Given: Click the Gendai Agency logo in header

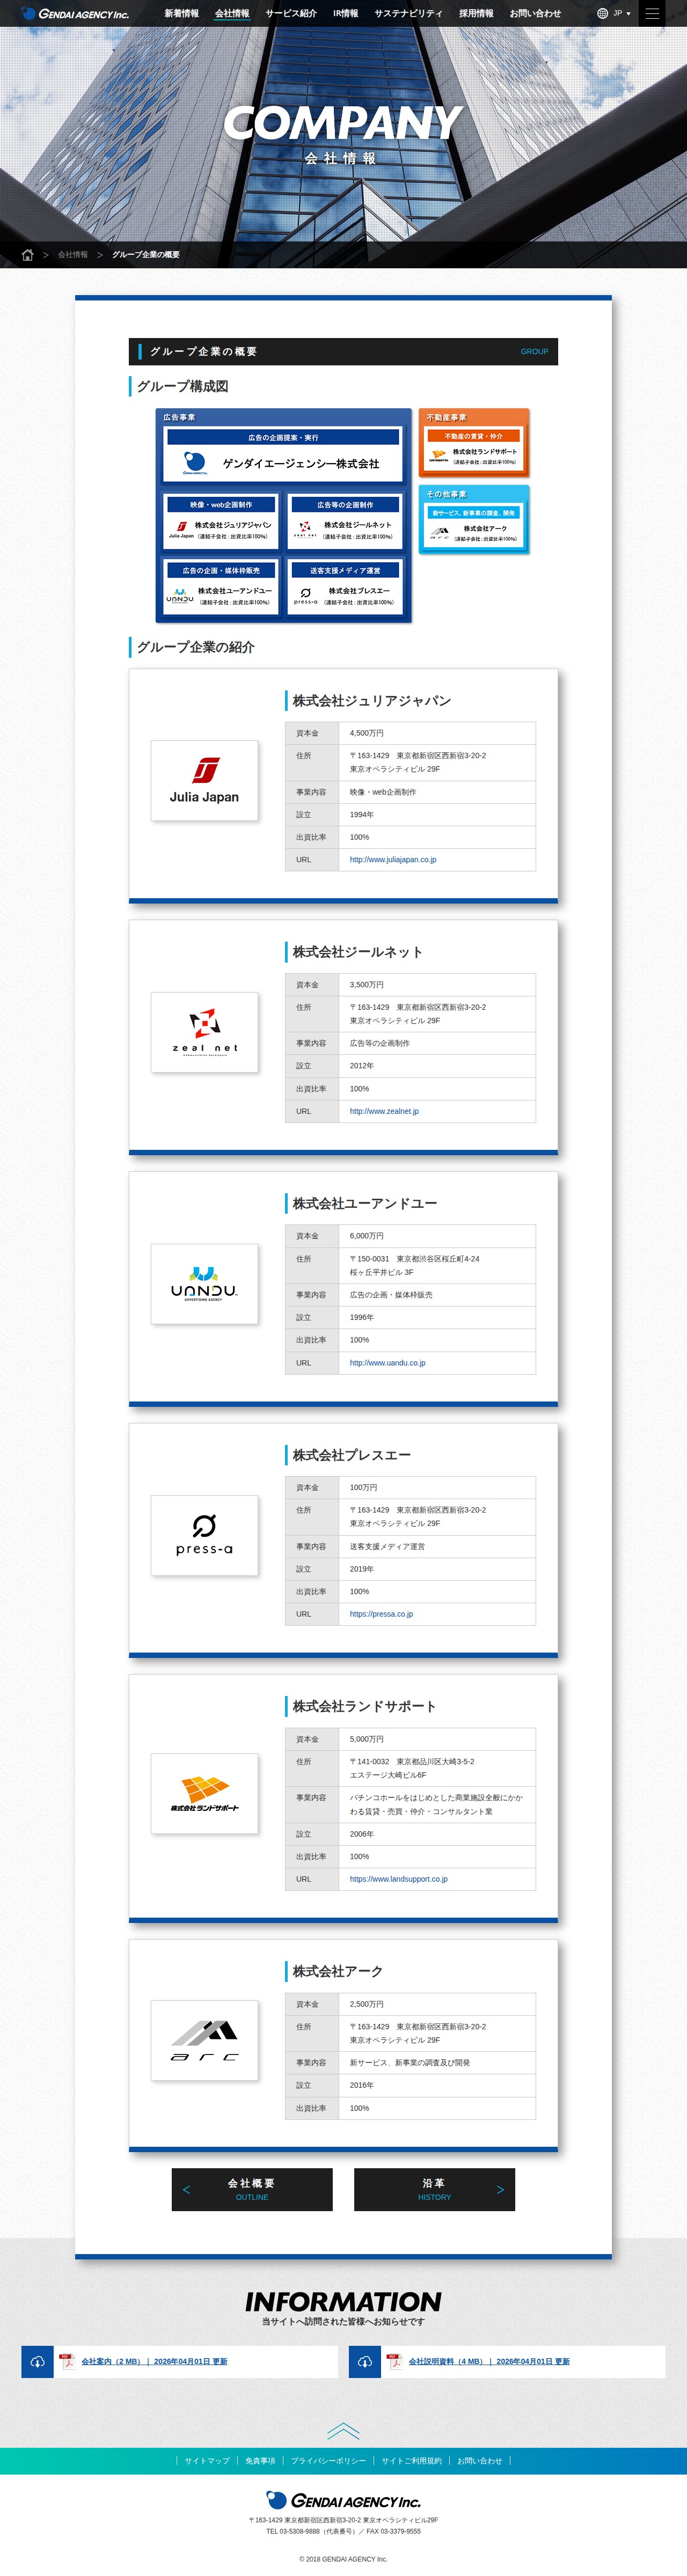Looking at the screenshot, I should coord(75,14).
